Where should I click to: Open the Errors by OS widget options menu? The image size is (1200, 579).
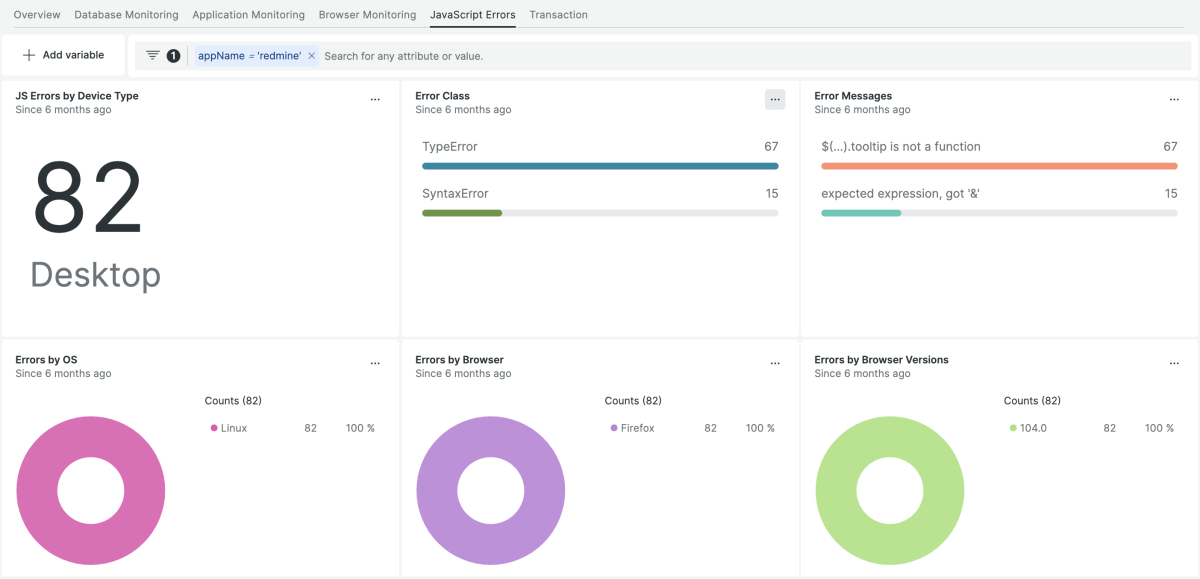pyautogui.click(x=375, y=364)
